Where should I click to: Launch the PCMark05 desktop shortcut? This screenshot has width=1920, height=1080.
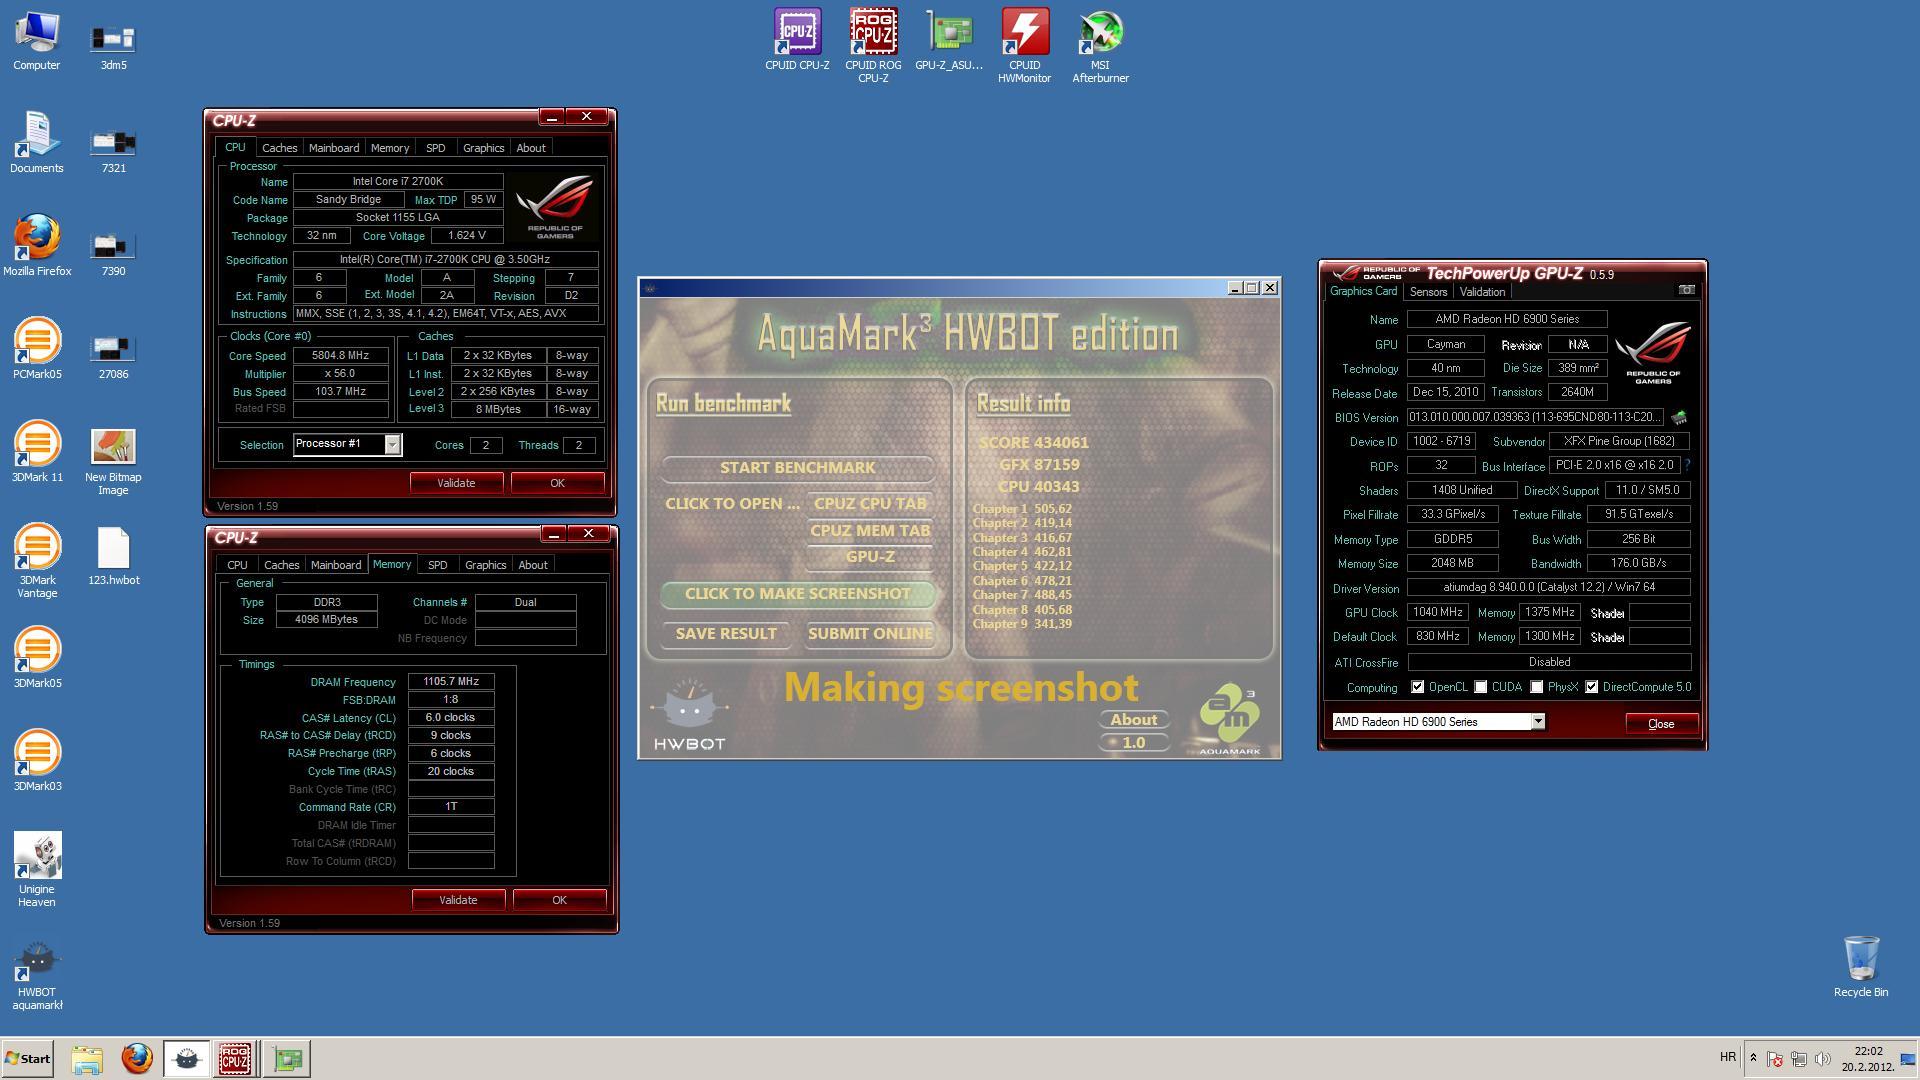(37, 350)
